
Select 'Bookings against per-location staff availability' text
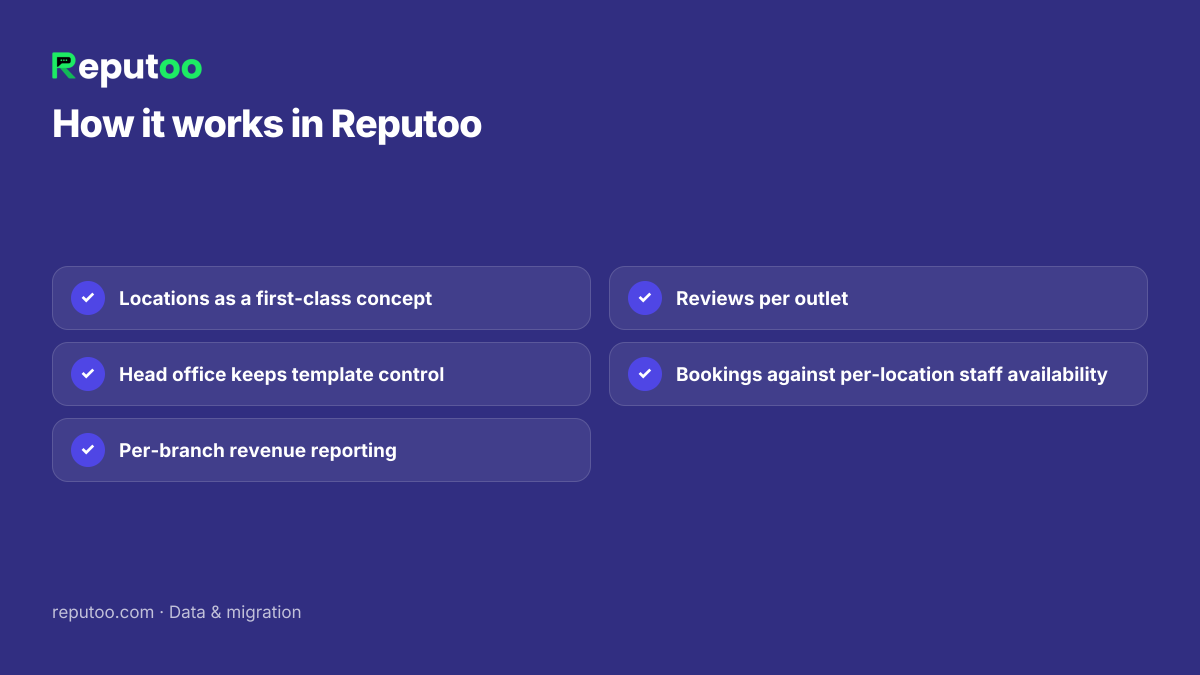coord(892,374)
